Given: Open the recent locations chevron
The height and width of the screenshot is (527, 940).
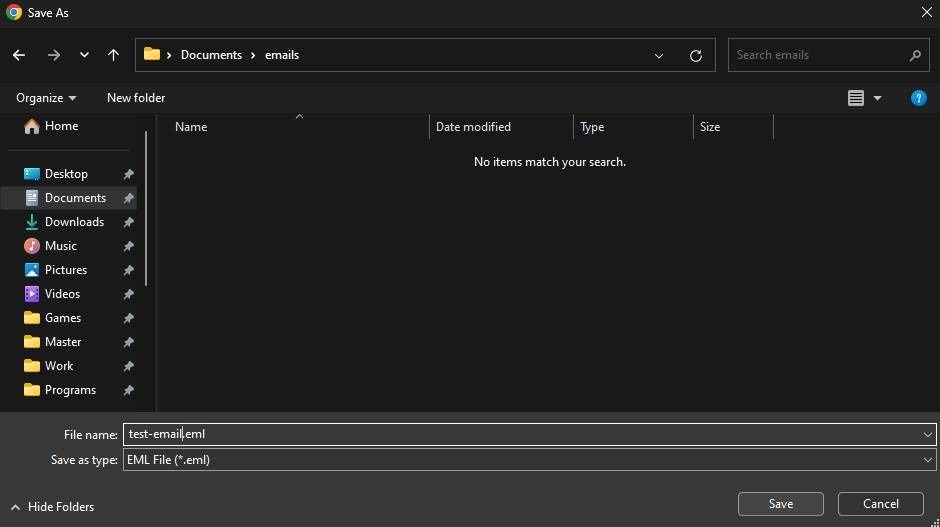Looking at the screenshot, I should click(84, 55).
